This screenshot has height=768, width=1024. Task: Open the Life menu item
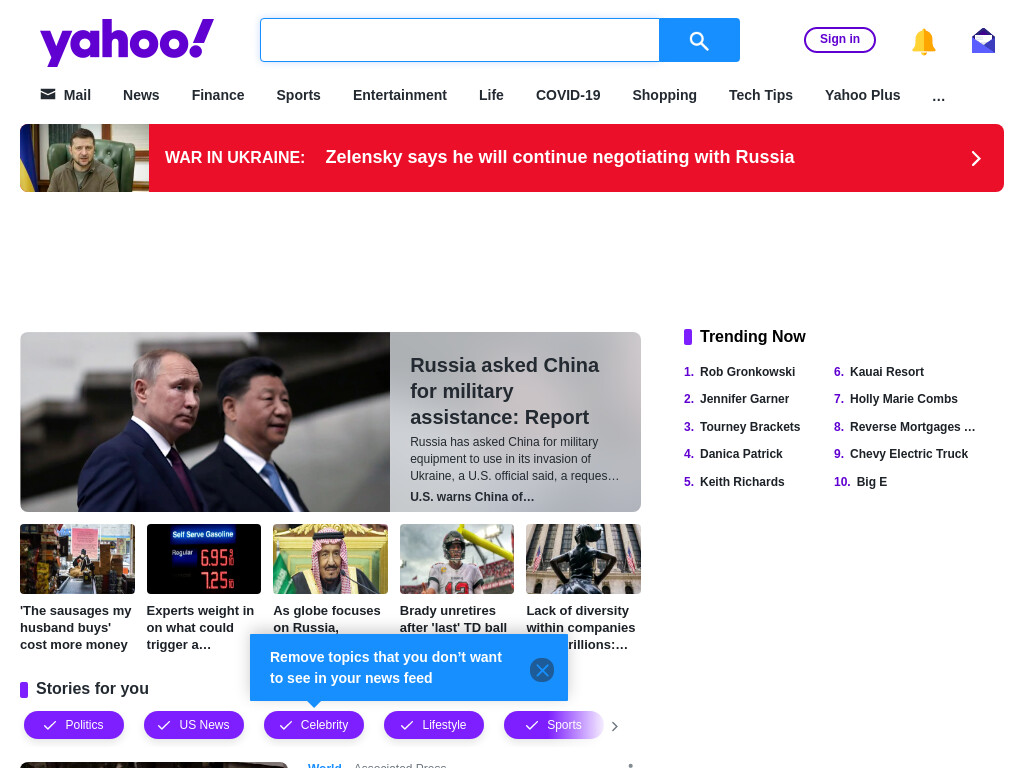pyautogui.click(x=491, y=95)
